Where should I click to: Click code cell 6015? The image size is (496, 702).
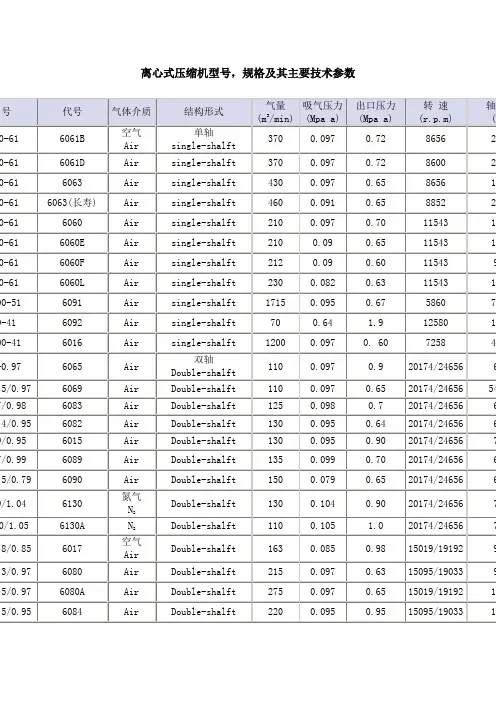pos(73,441)
